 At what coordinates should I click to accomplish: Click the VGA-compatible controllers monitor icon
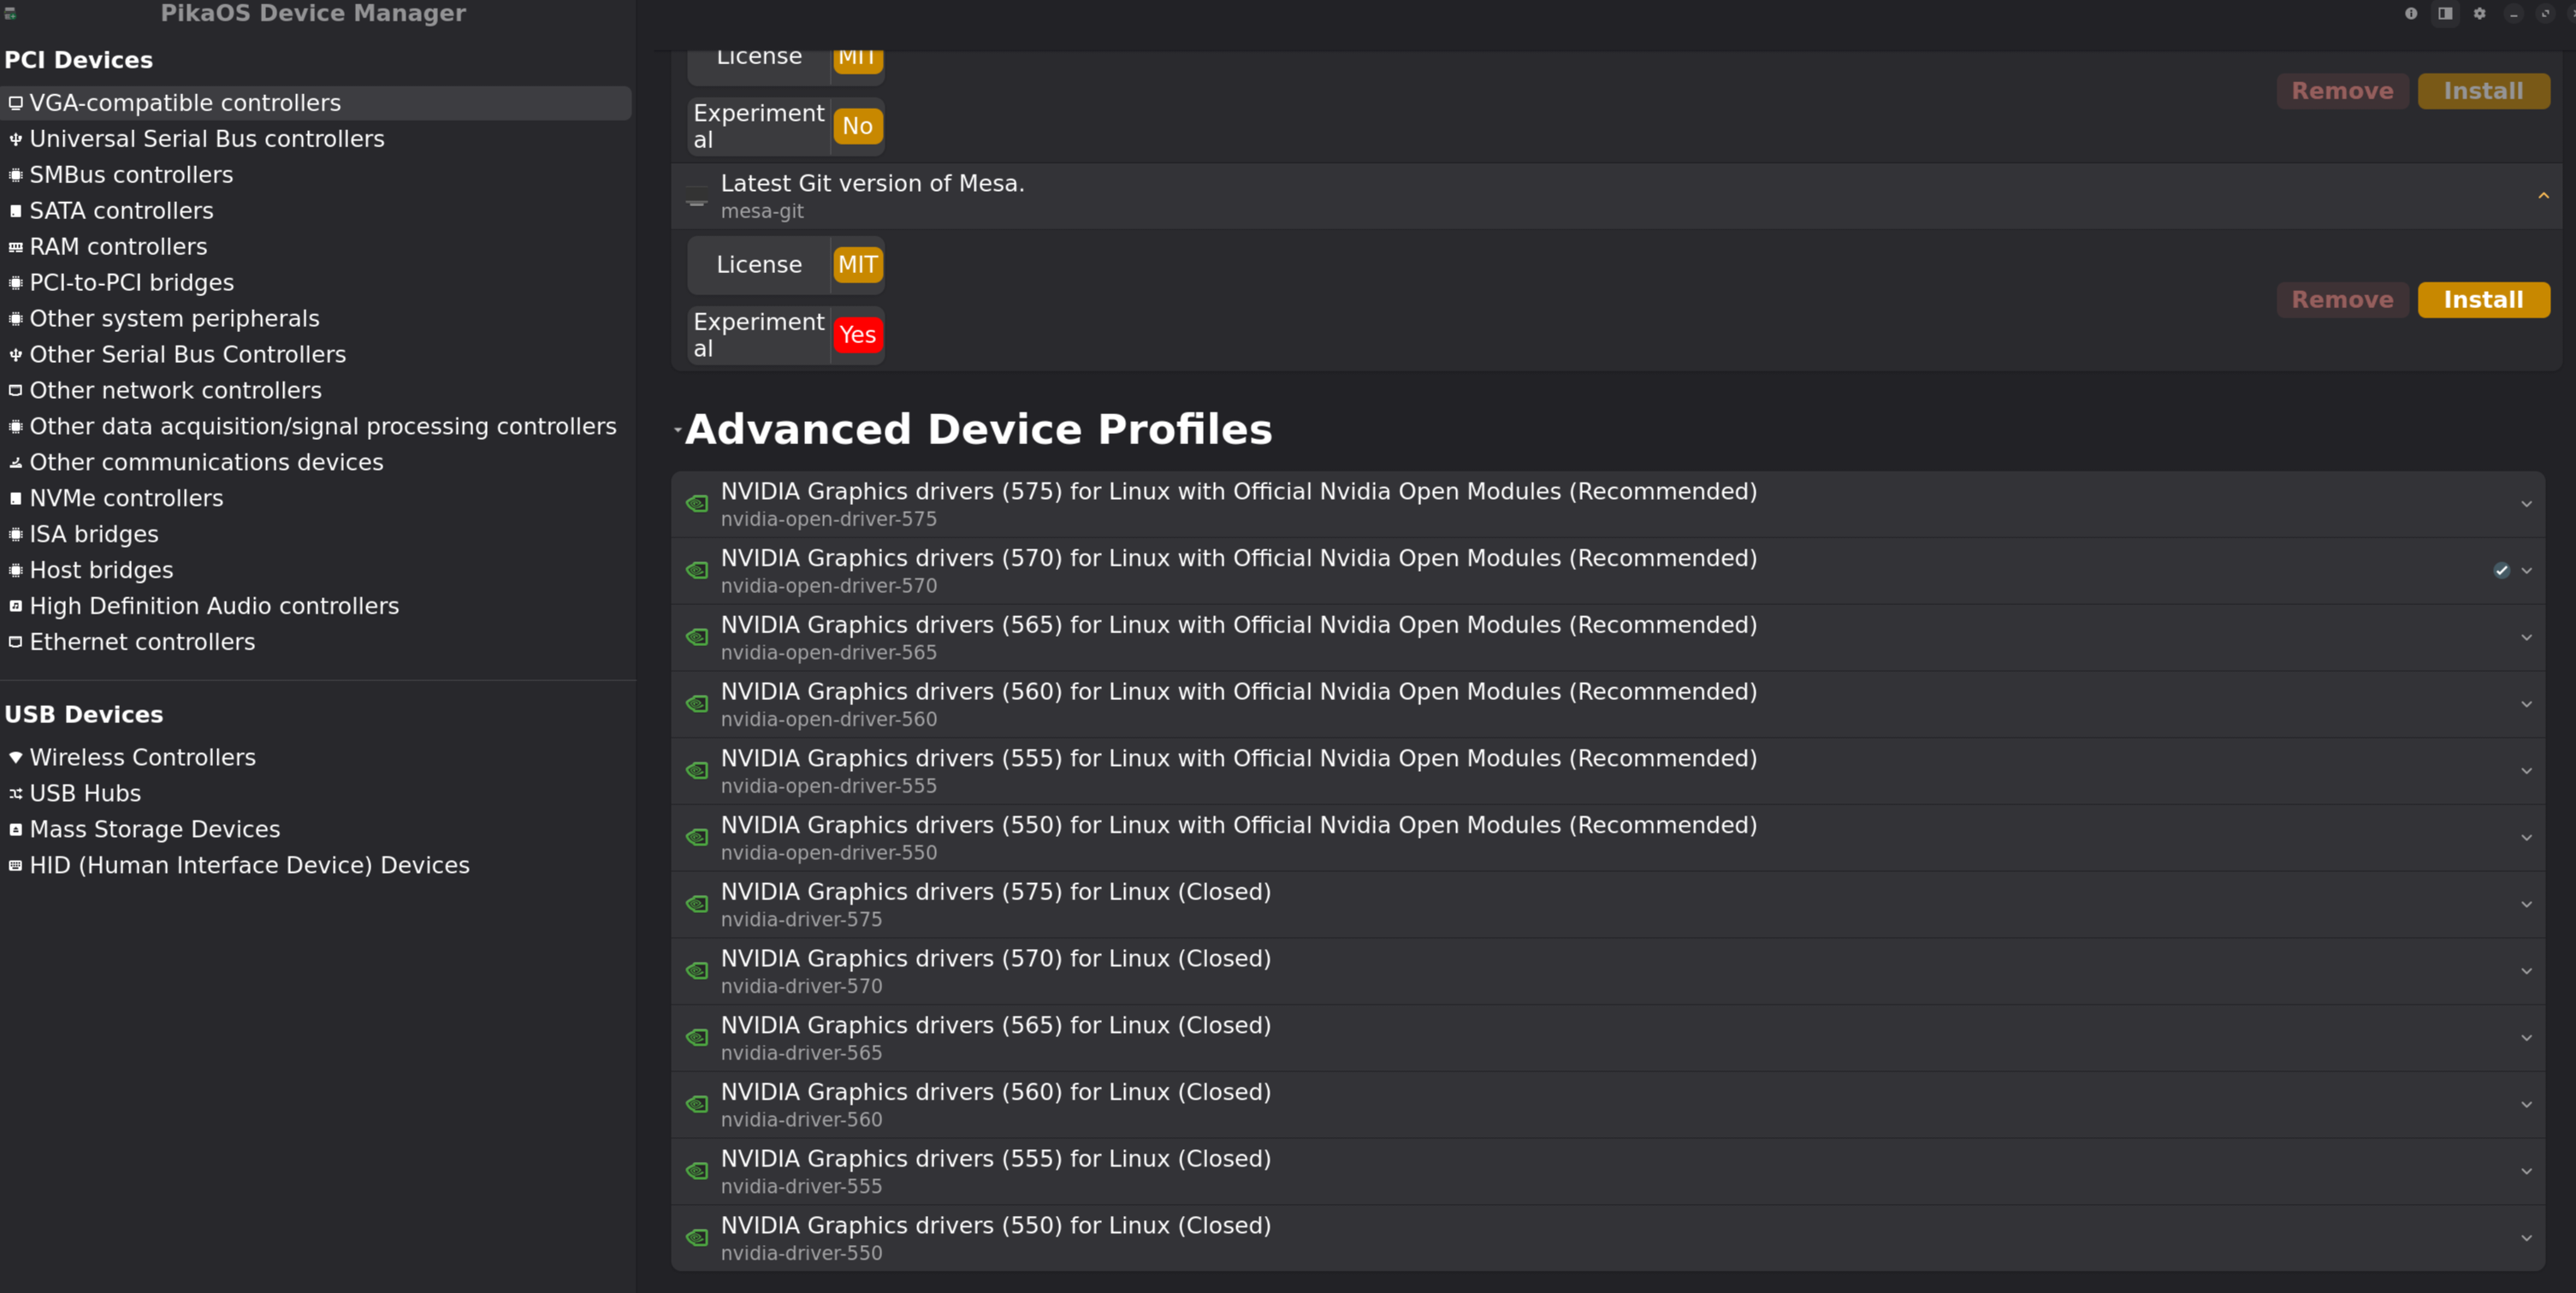[x=15, y=103]
